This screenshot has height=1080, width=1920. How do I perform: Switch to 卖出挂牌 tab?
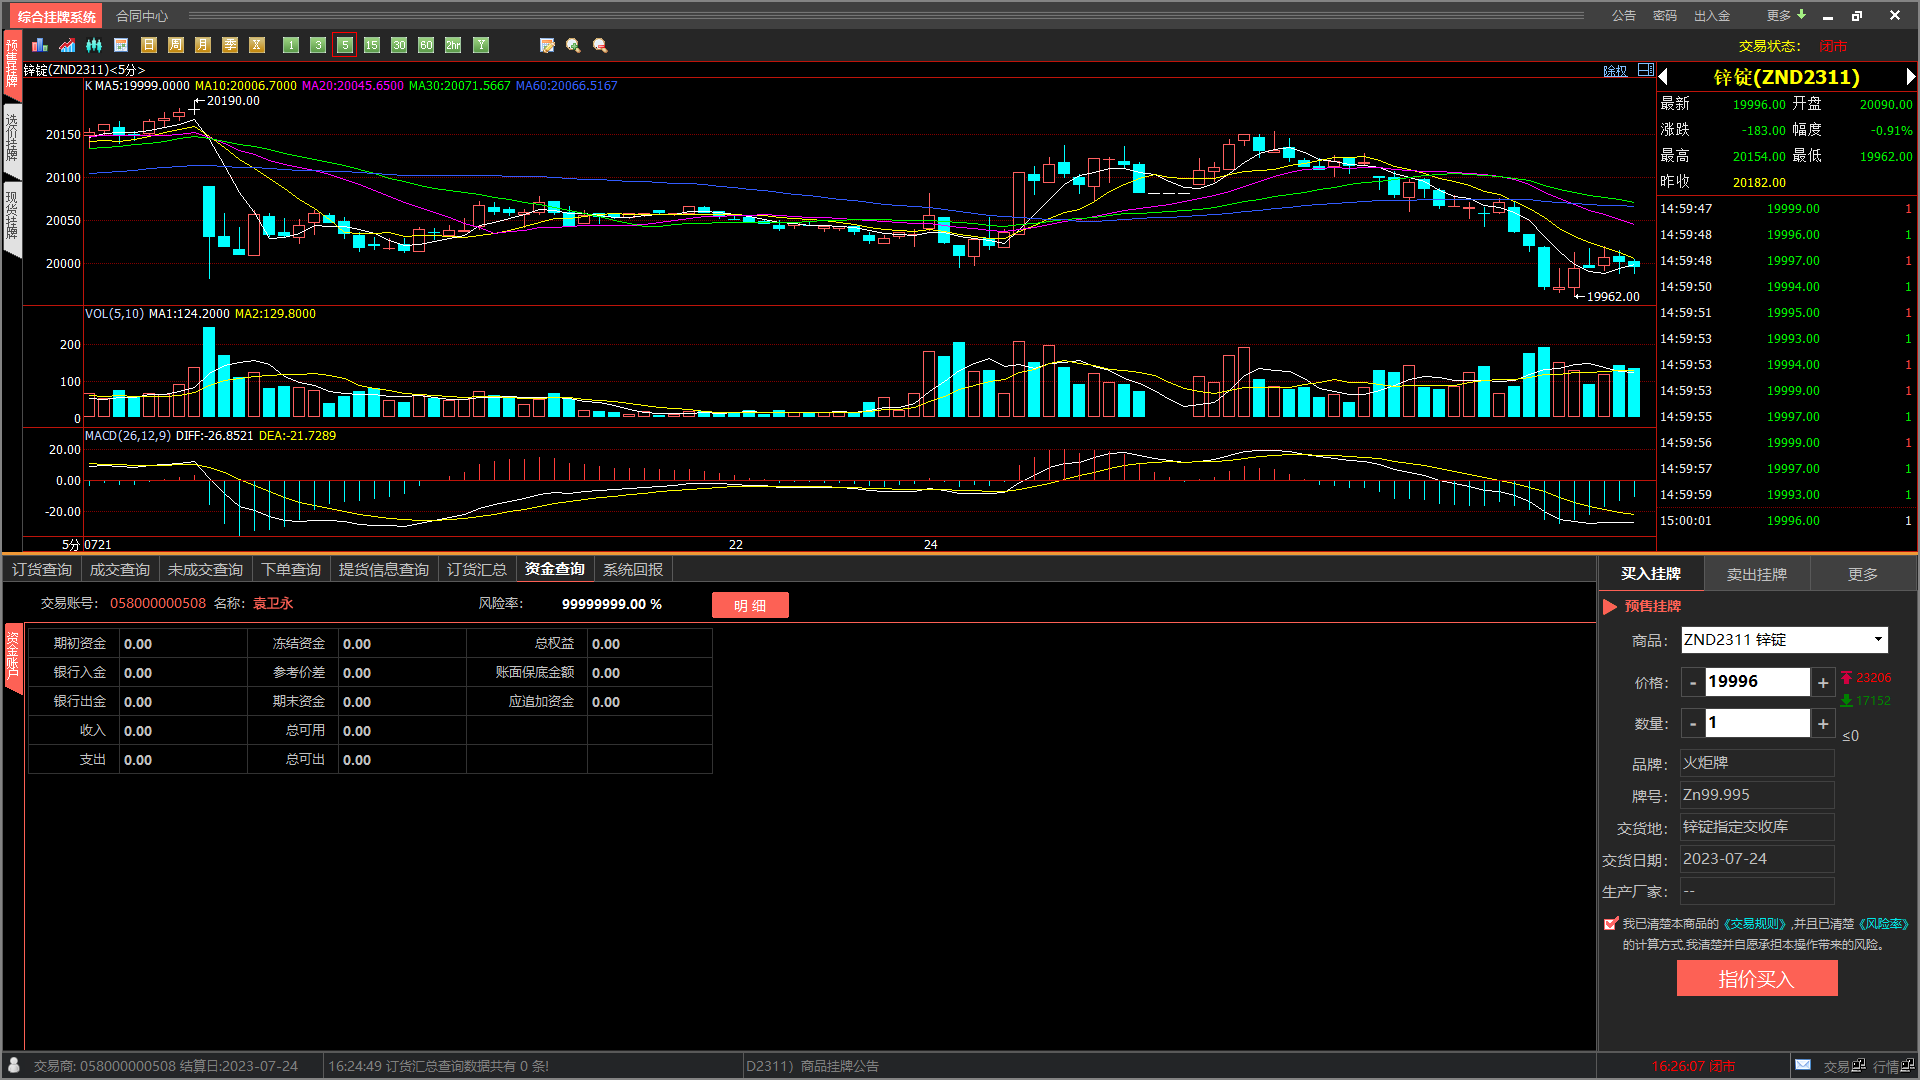(1757, 574)
